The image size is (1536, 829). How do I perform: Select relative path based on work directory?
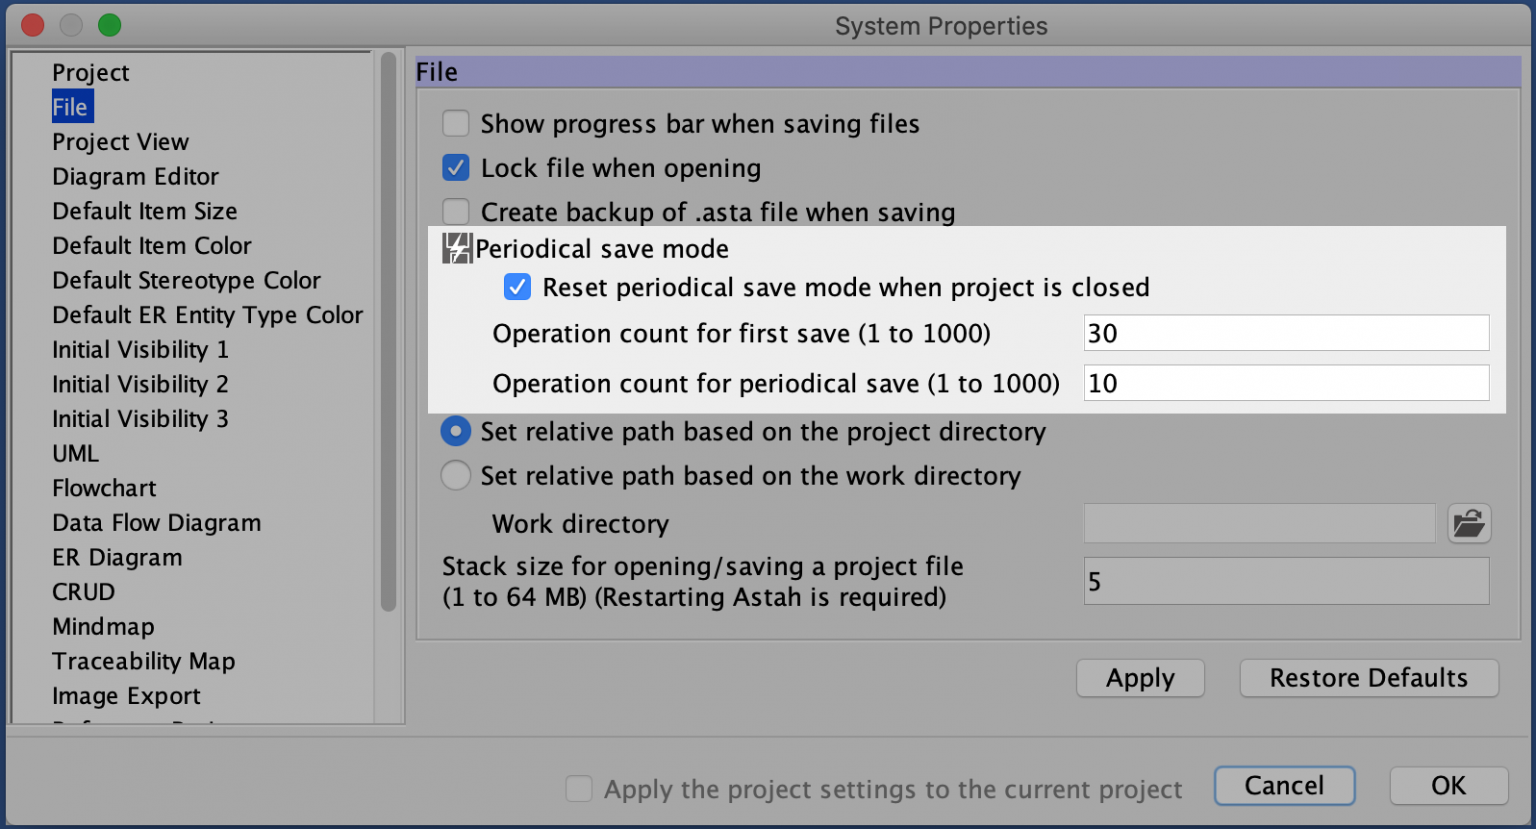click(456, 476)
